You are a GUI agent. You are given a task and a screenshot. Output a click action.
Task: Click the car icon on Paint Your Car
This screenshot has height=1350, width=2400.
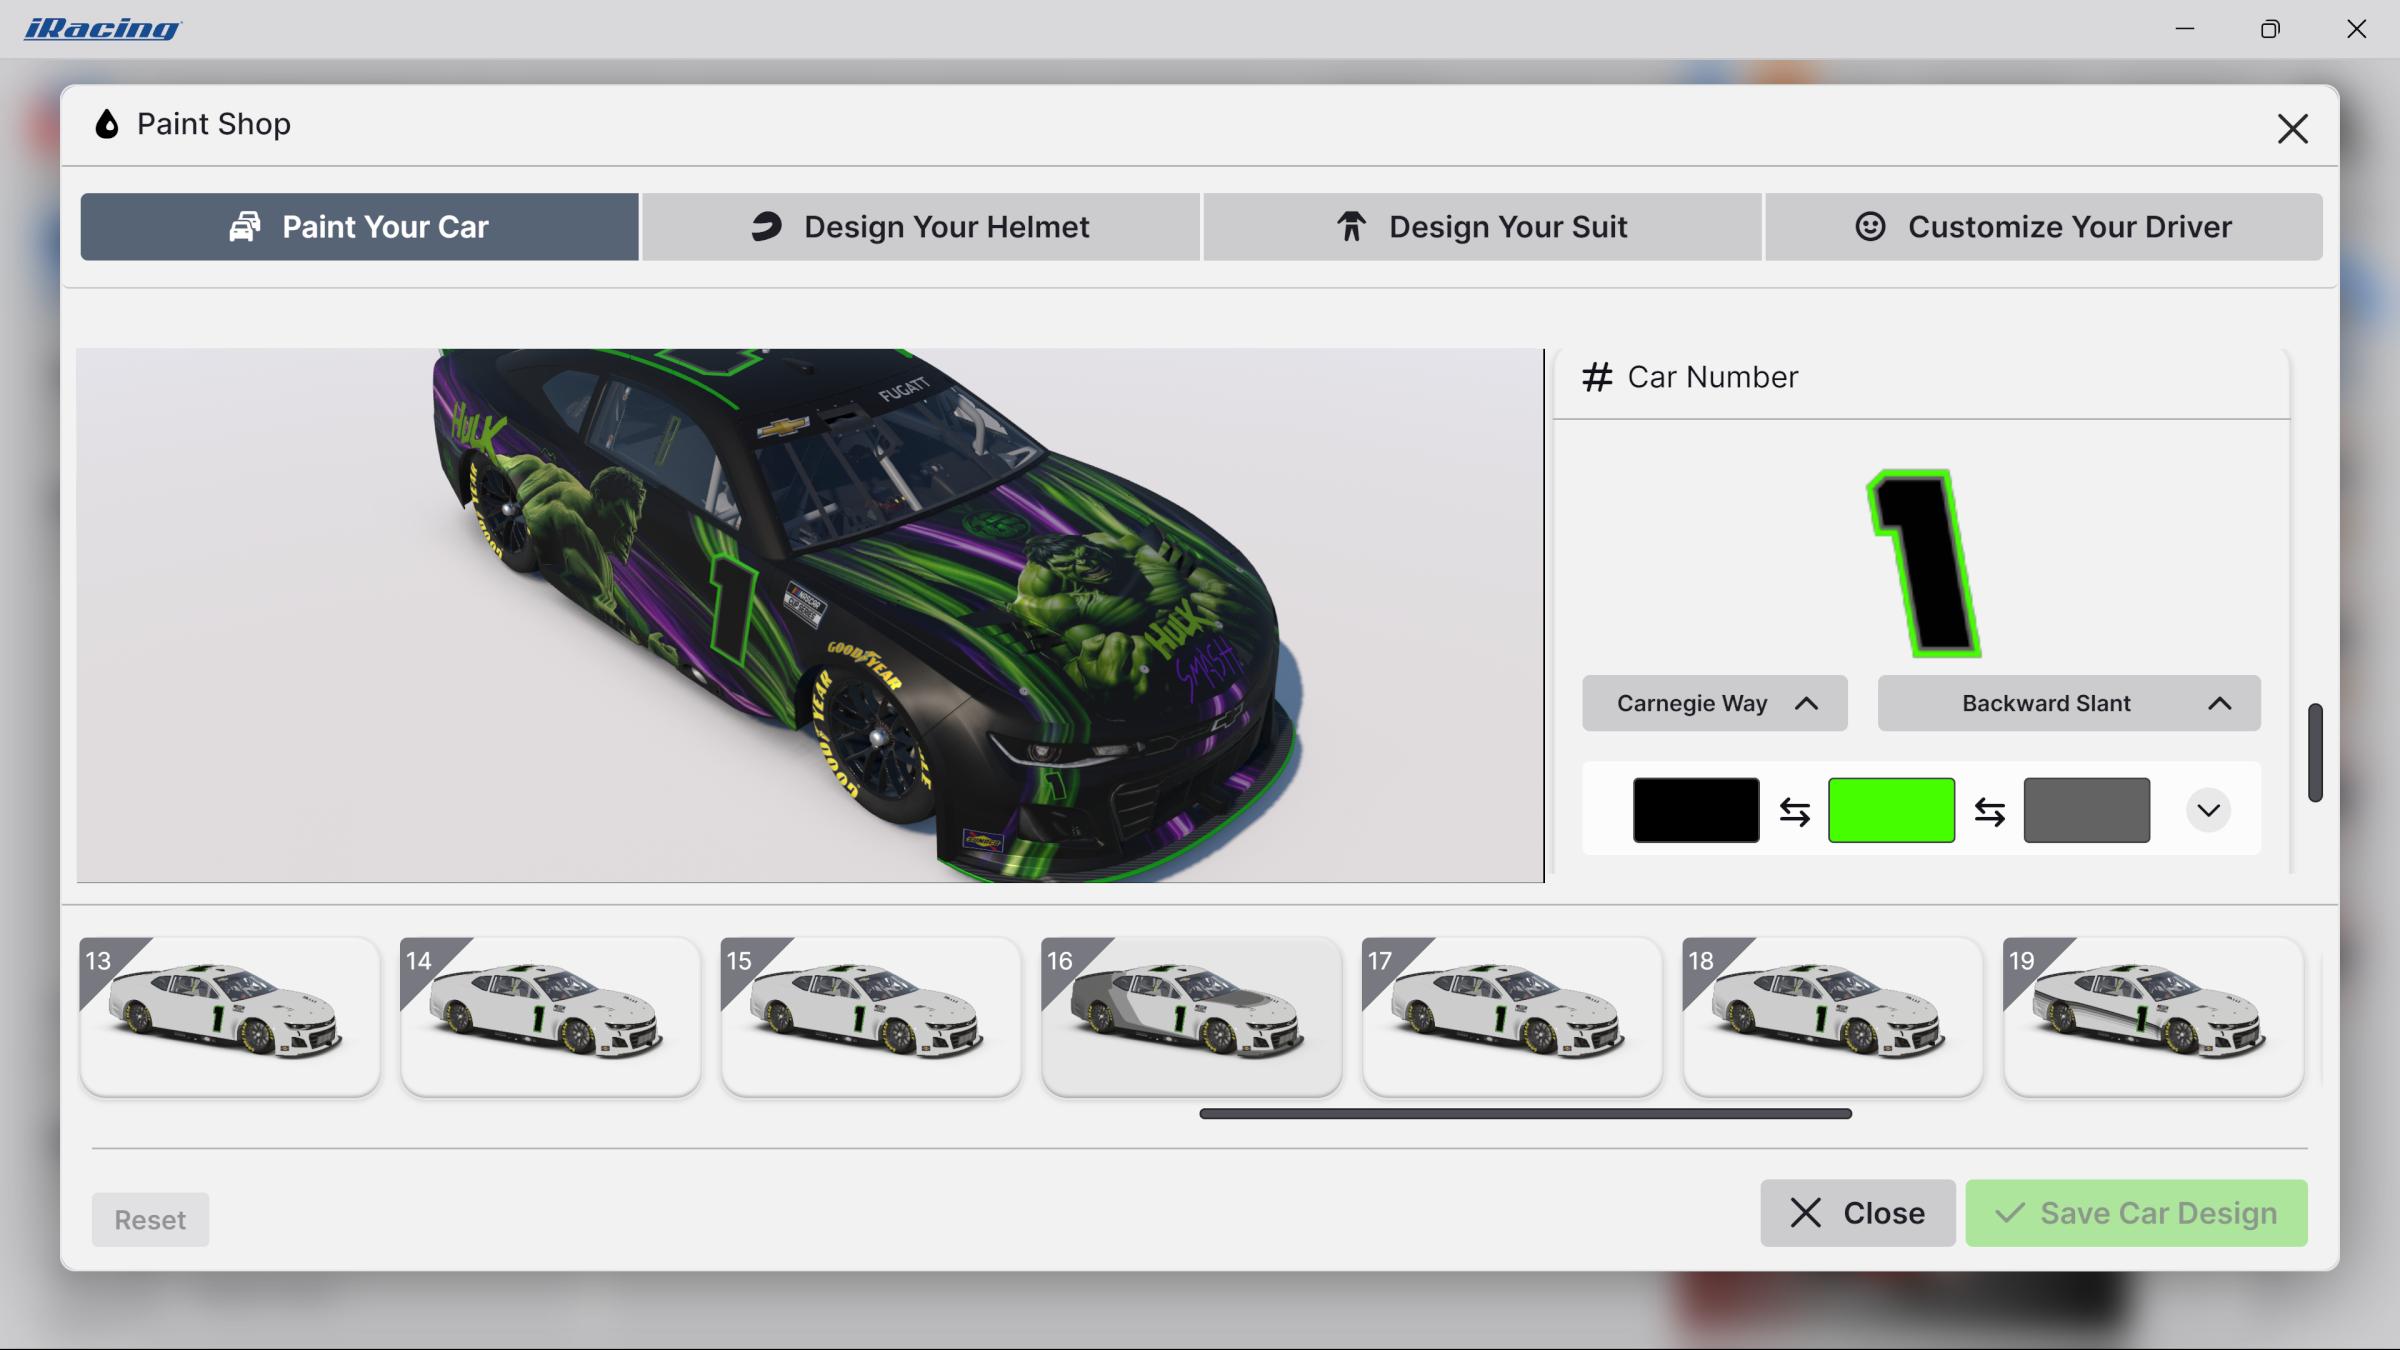point(243,226)
